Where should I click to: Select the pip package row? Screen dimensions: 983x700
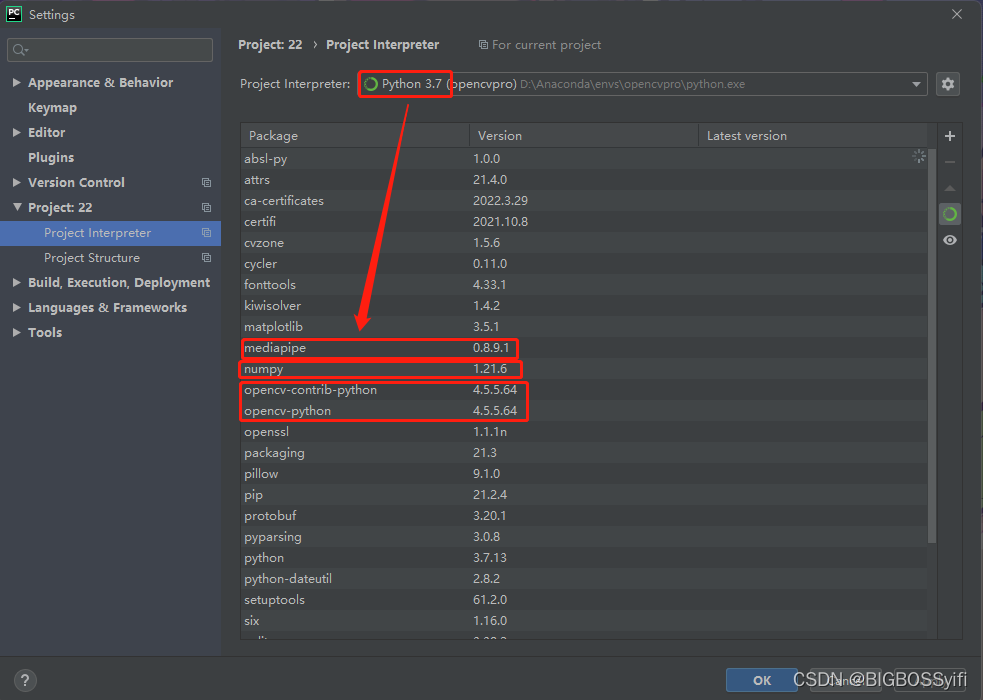pos(584,494)
